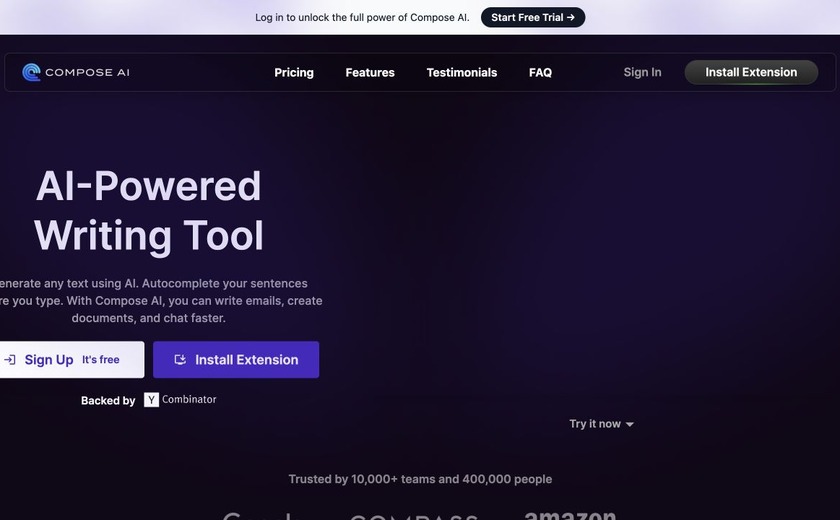Viewport: 840px width, 520px height.
Task: Click the header Install Extension button
Action: pyautogui.click(x=751, y=72)
